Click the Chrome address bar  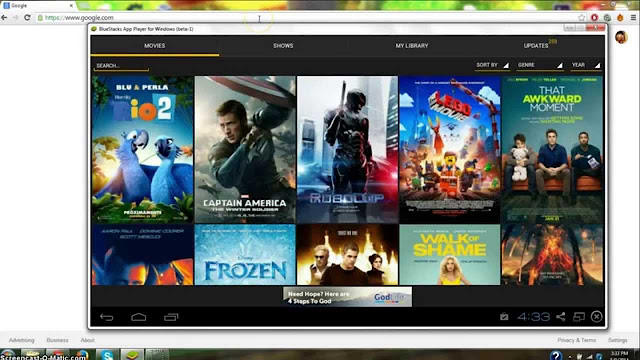pyautogui.click(x=306, y=18)
